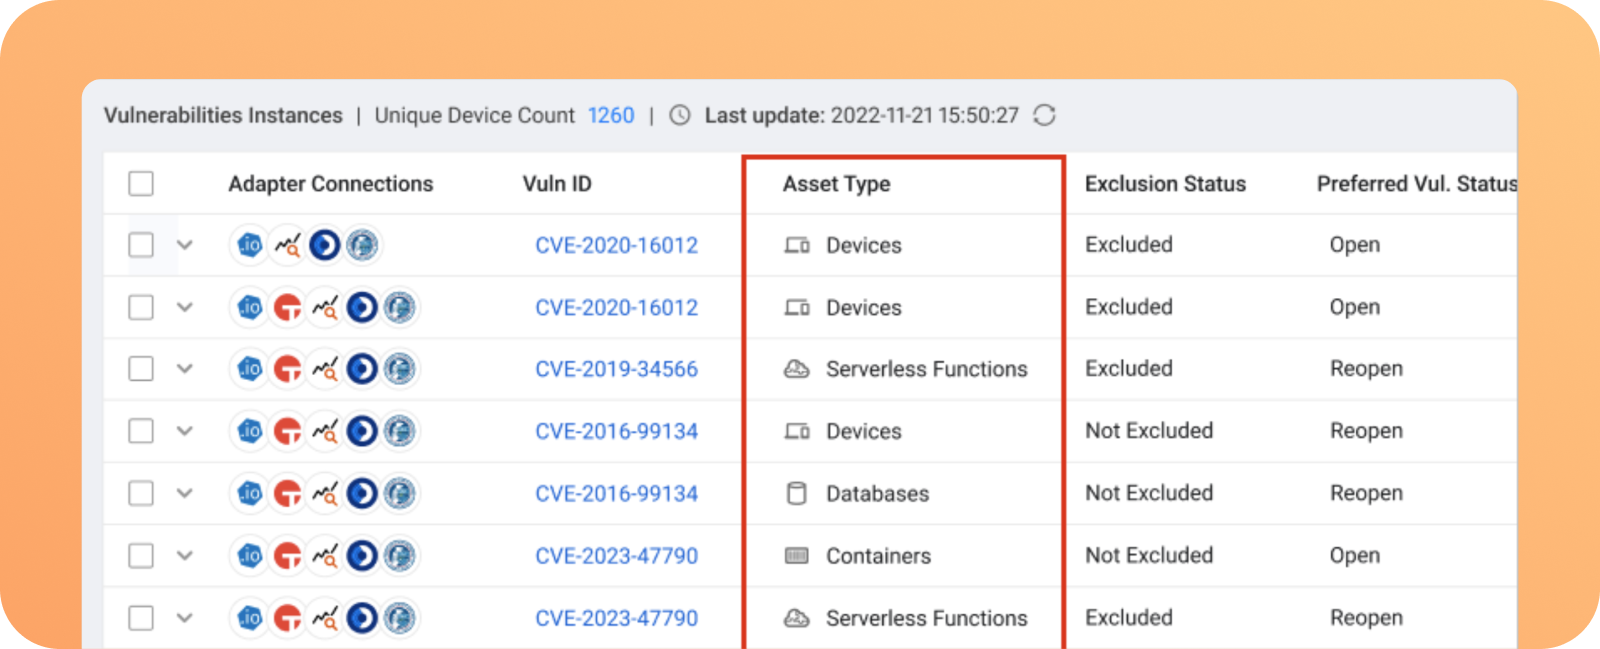The image size is (1600, 649).
Task: Click 'Reopen' in the Databases row
Action: (1366, 493)
